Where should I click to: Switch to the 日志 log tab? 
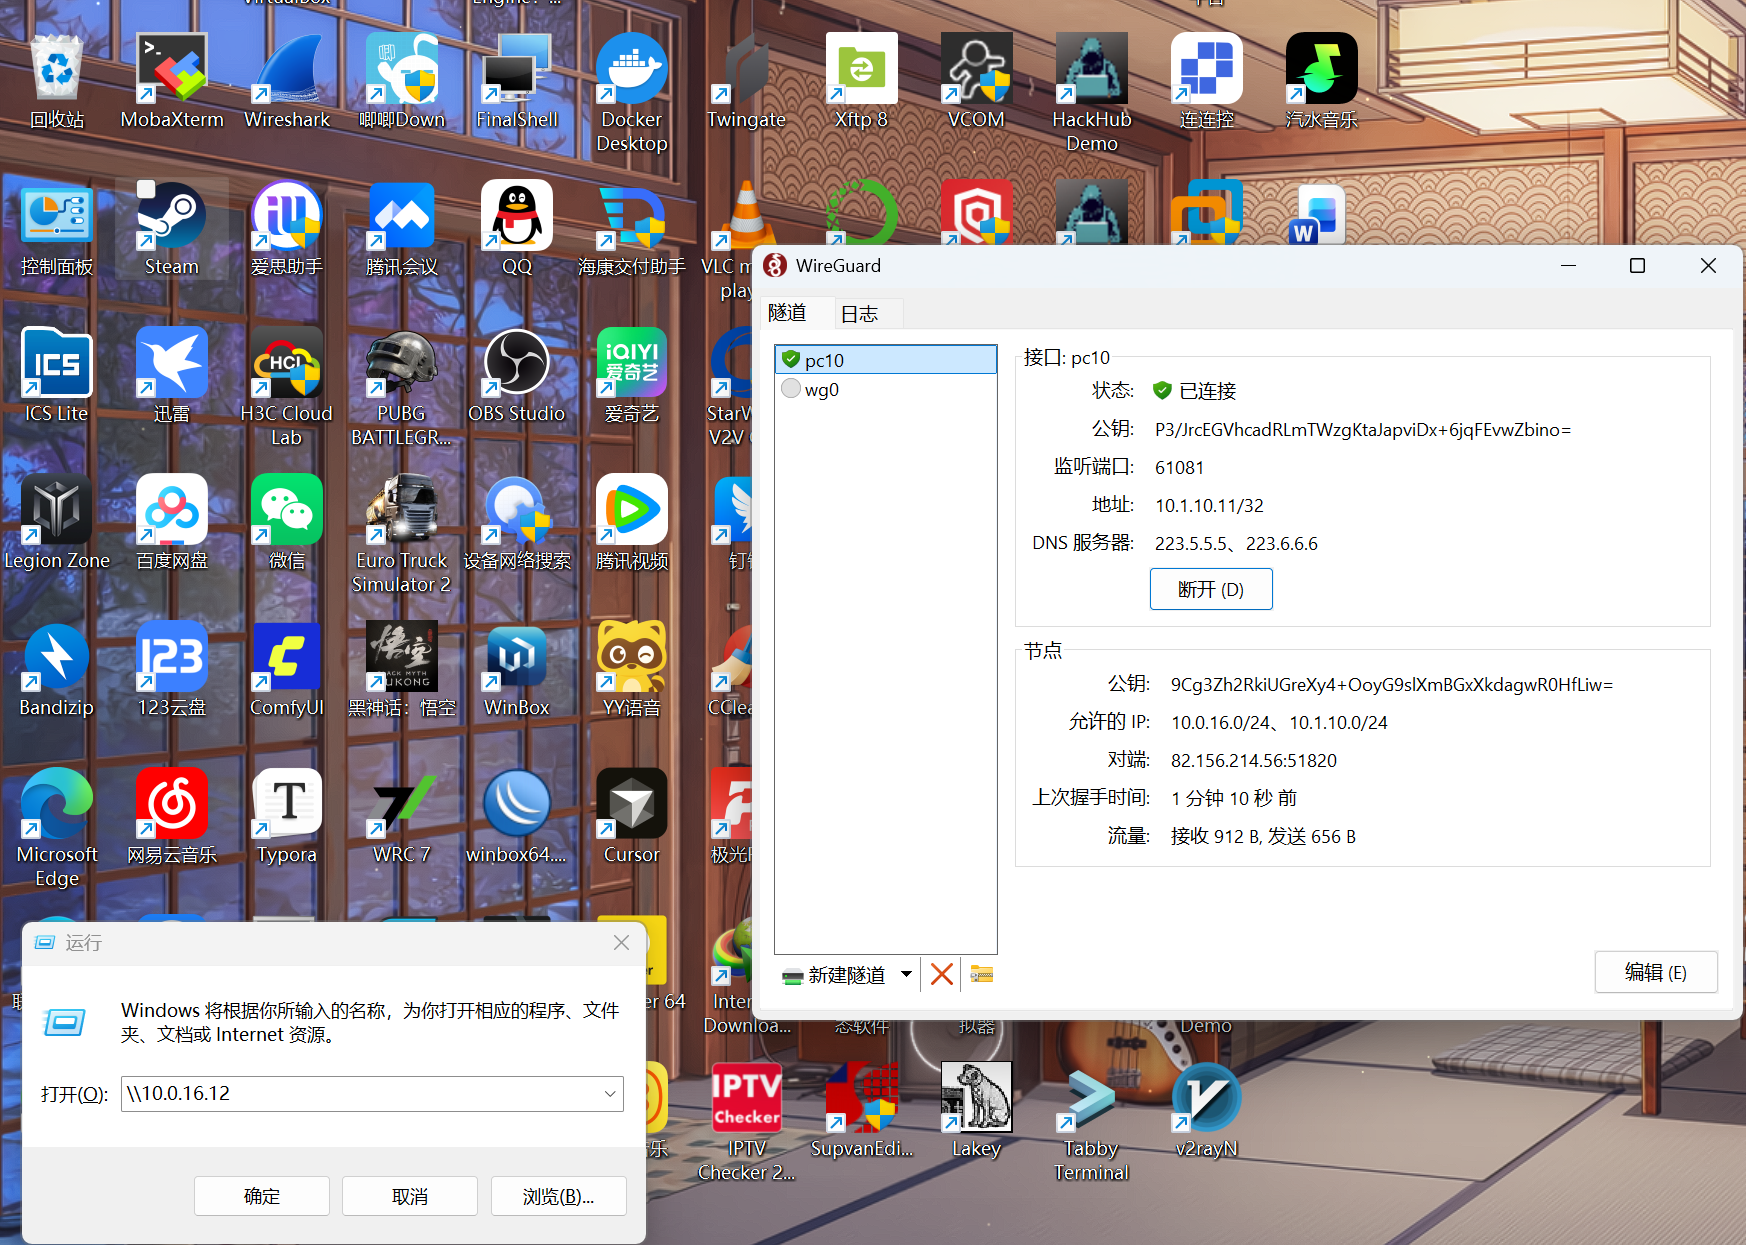(859, 314)
